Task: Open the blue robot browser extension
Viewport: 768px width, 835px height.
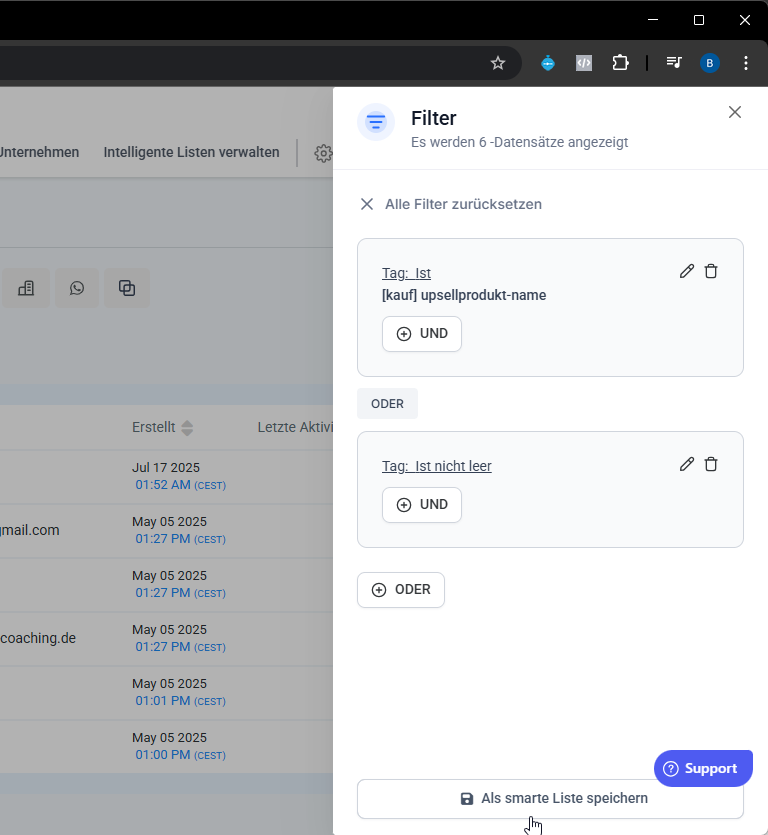Action: tap(548, 63)
